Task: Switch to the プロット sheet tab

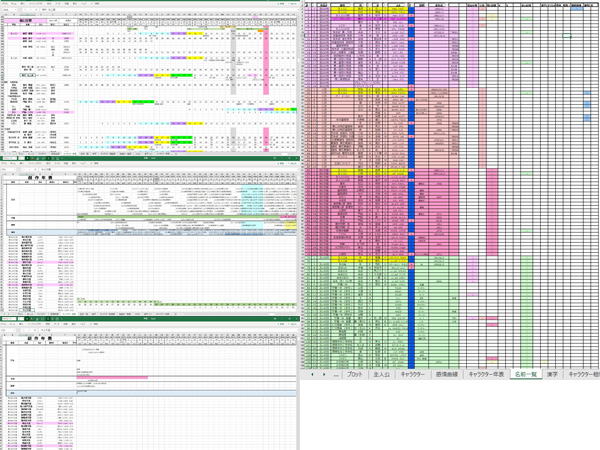Action: 354,373
